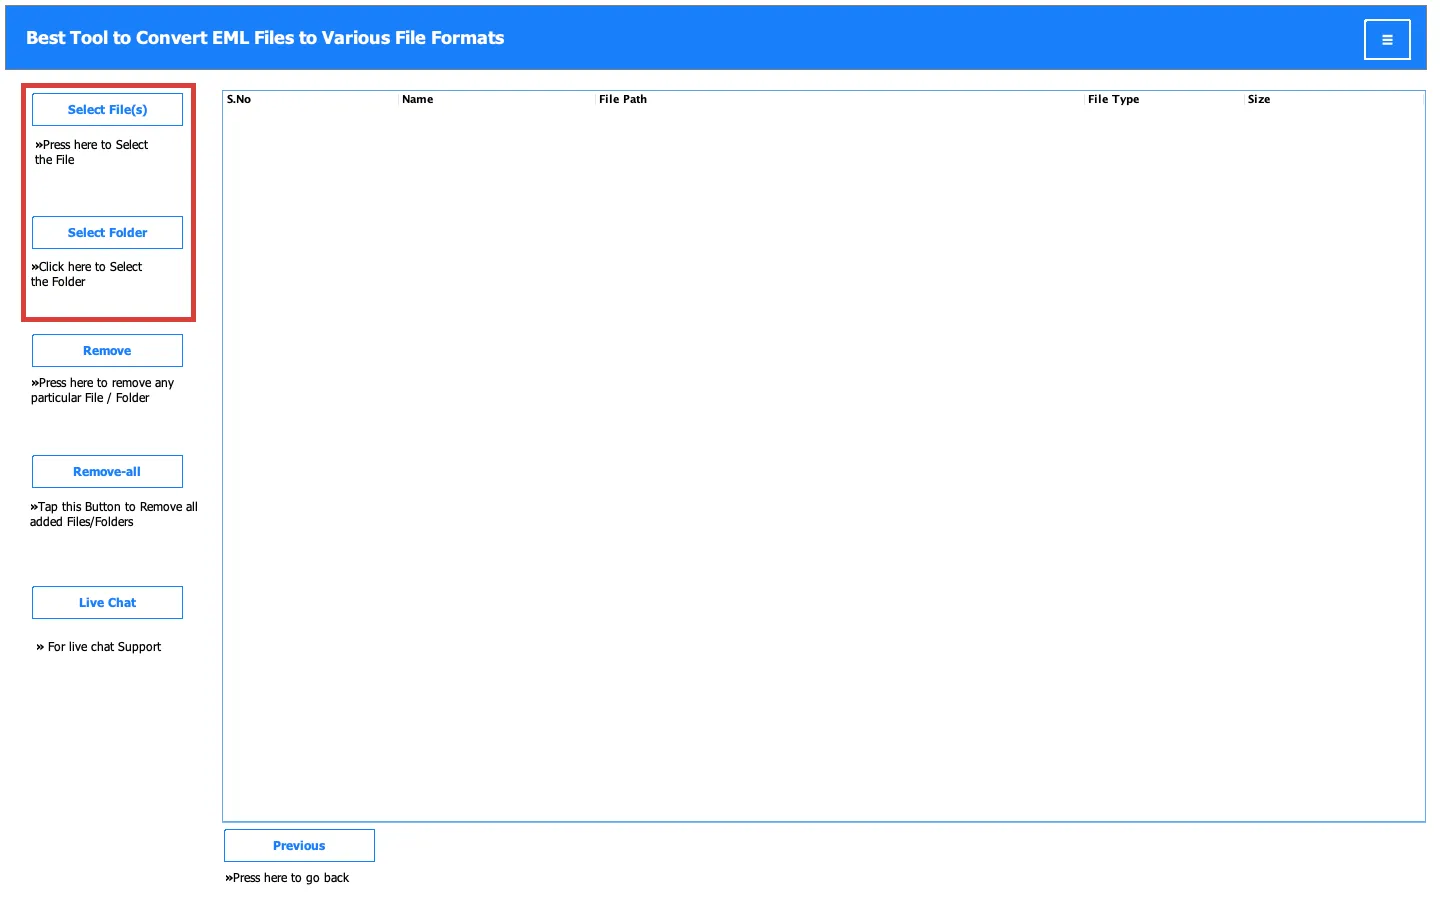The width and height of the screenshot is (1440, 900).
Task: Click the Select File(s) button
Action: tap(107, 109)
